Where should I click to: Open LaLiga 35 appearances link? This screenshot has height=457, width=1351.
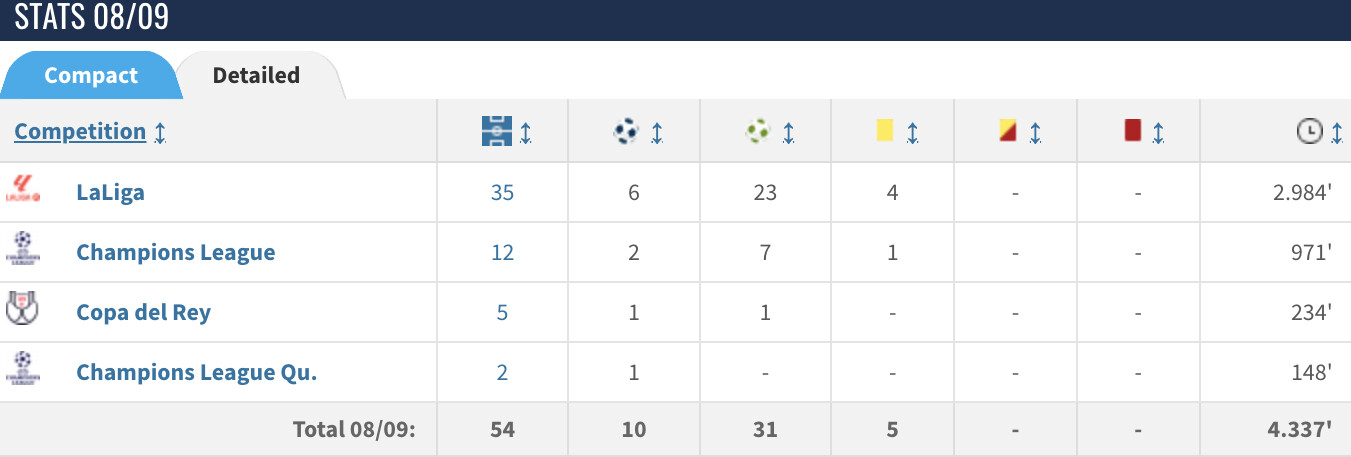click(x=502, y=192)
